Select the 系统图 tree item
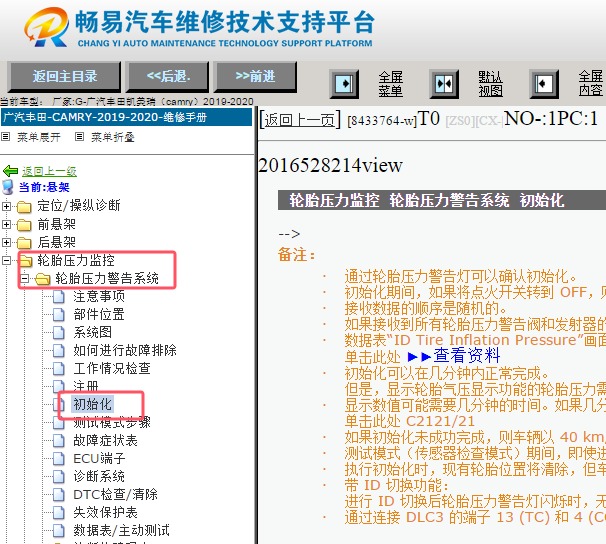 click(92, 332)
